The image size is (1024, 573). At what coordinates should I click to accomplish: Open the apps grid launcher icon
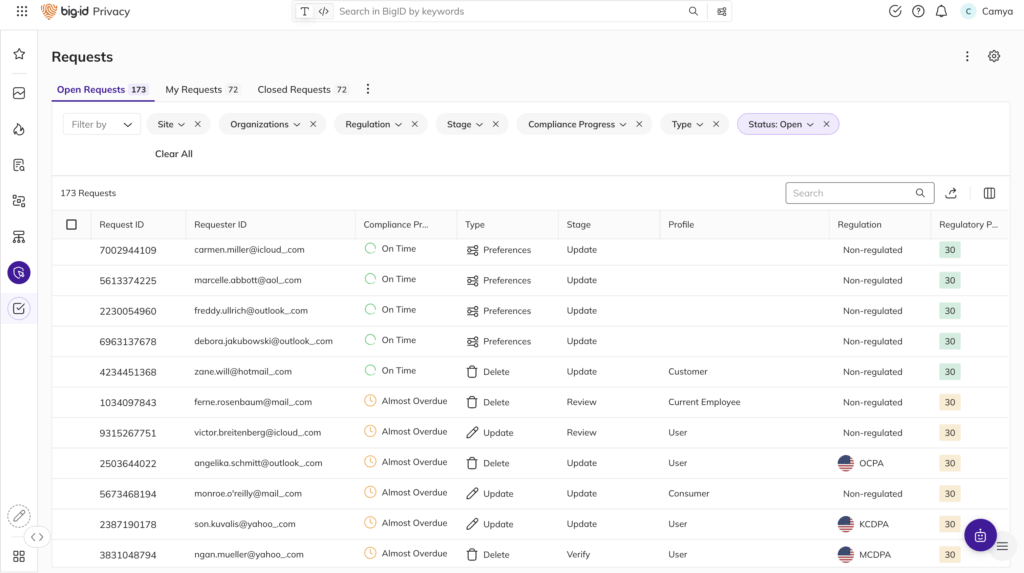(22, 12)
